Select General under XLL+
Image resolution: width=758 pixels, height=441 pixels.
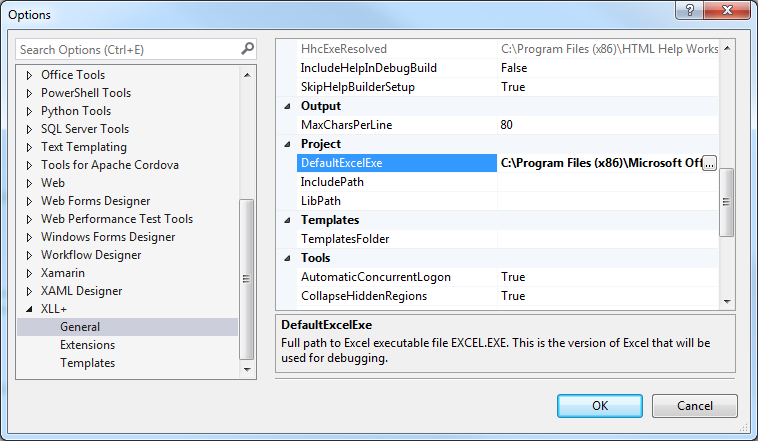pos(80,327)
